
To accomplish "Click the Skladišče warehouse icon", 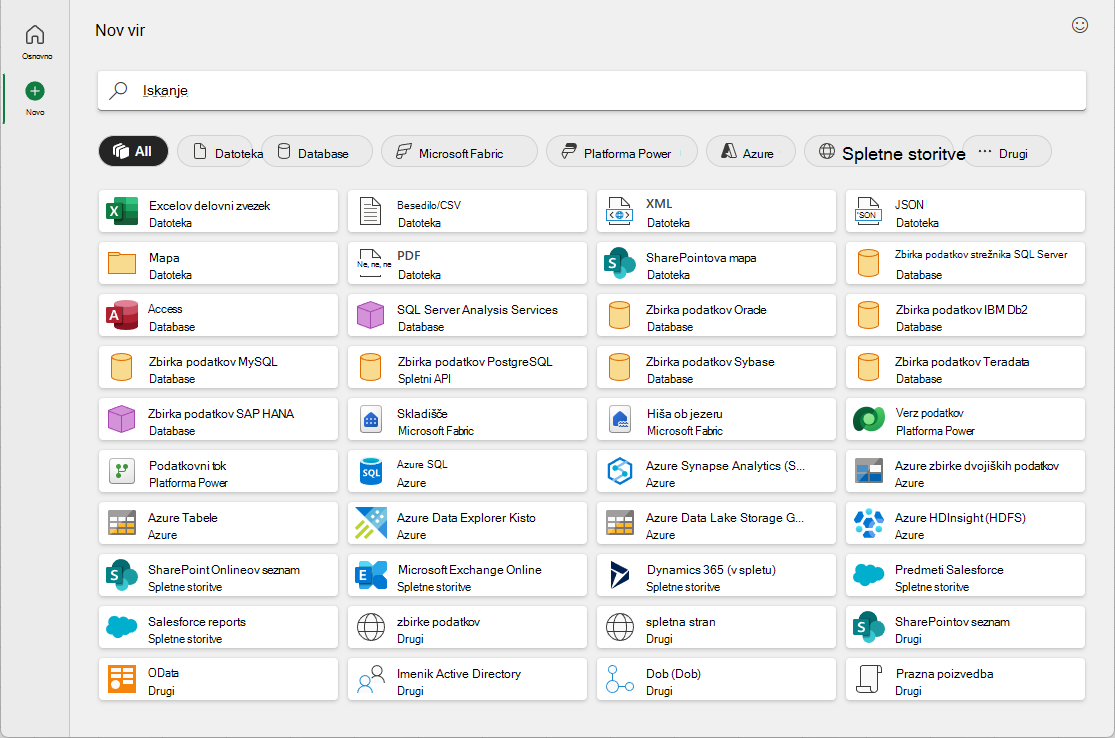I will pos(370,419).
